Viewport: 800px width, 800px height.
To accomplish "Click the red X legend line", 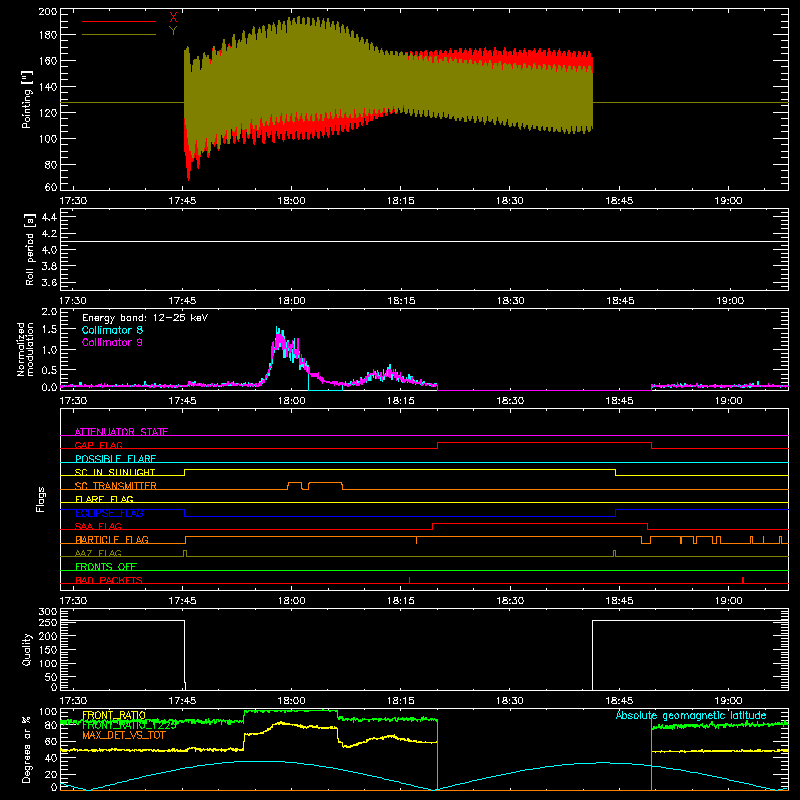I will coord(119,21).
